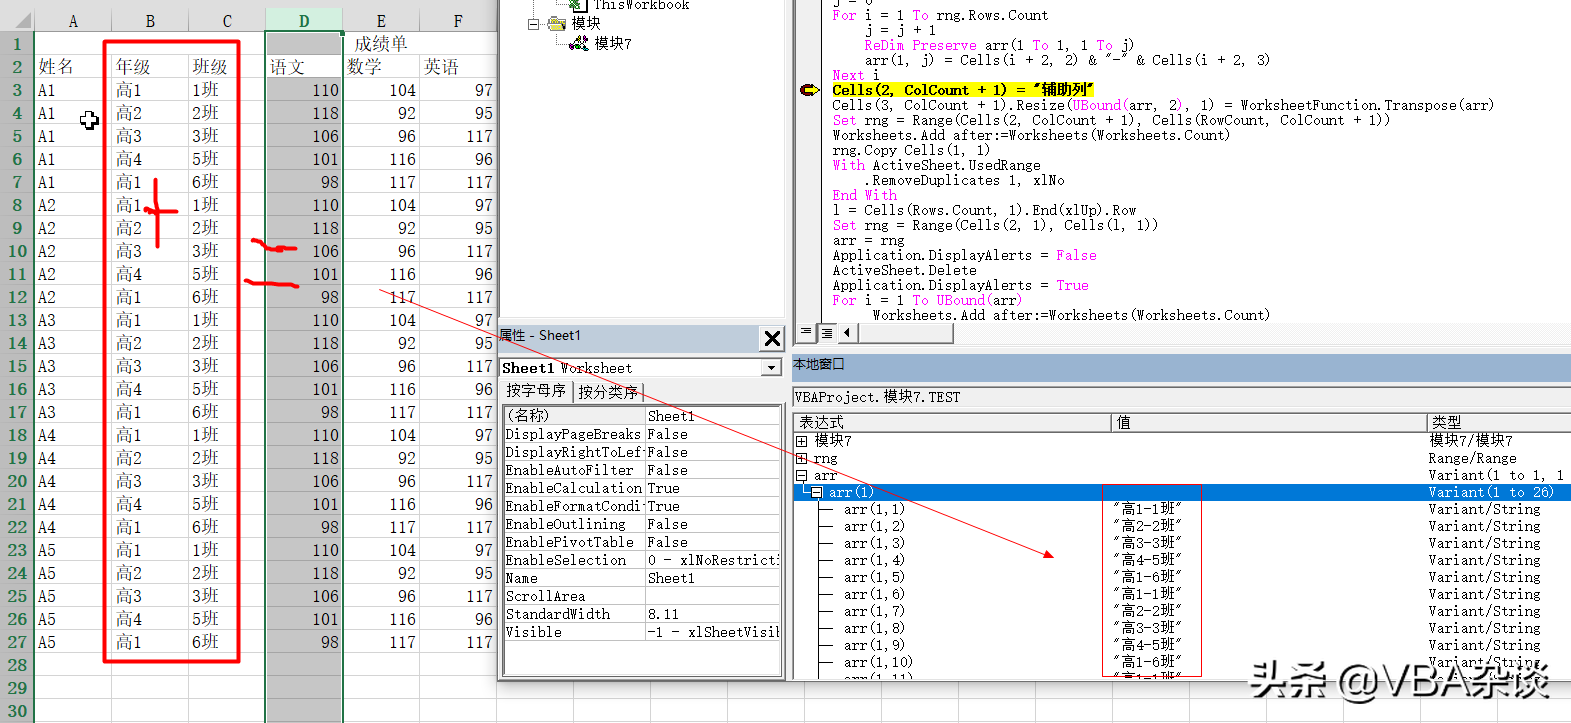1571x723 pixels.
Task: Click the EnableAutoFilter property row
Action: coord(642,470)
